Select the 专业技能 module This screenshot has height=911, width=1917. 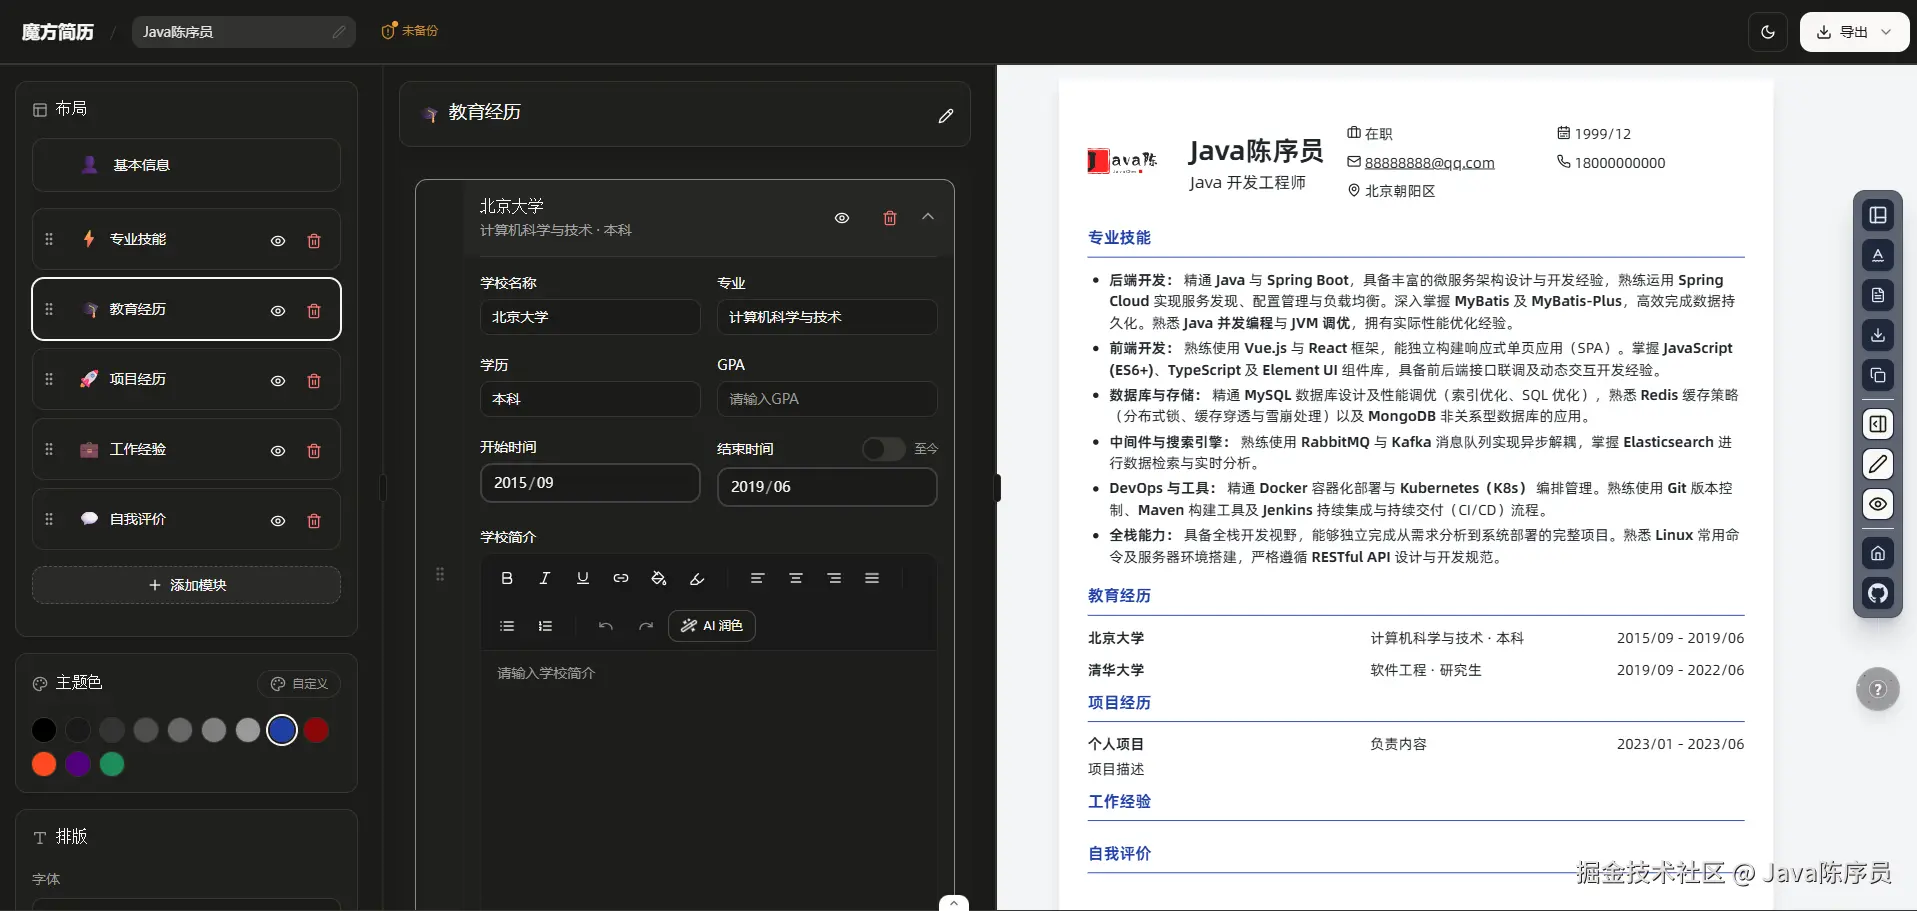pos(187,239)
